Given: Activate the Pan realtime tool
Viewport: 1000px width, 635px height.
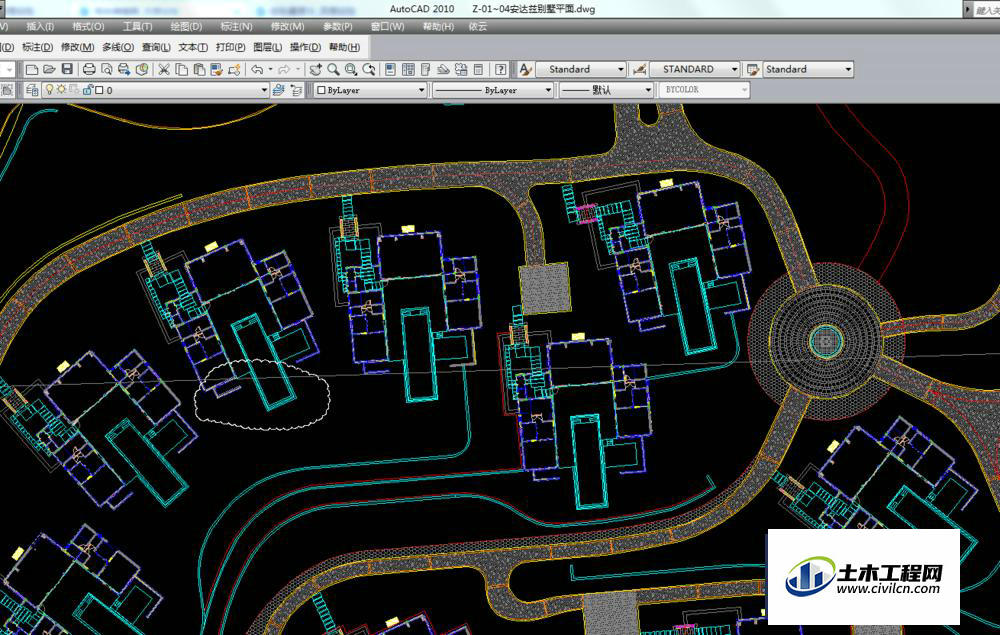Looking at the screenshot, I should pos(316,69).
